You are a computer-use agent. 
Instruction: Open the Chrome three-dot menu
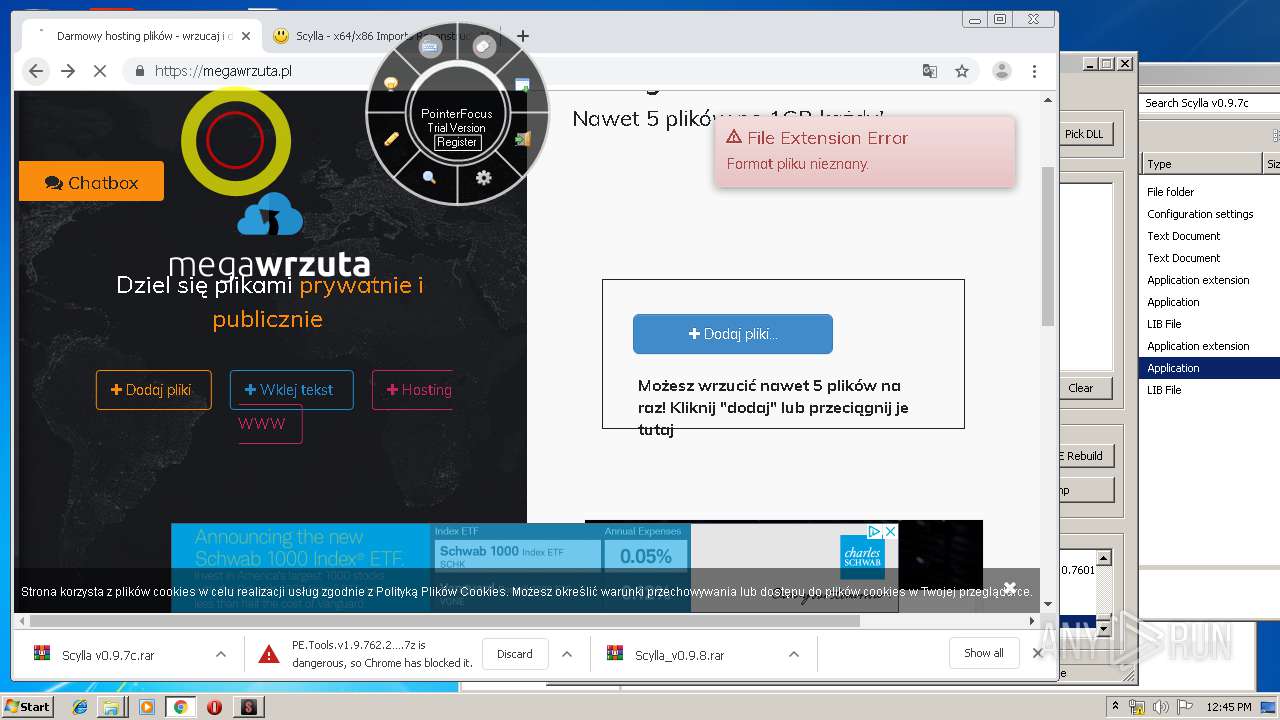(x=1034, y=71)
